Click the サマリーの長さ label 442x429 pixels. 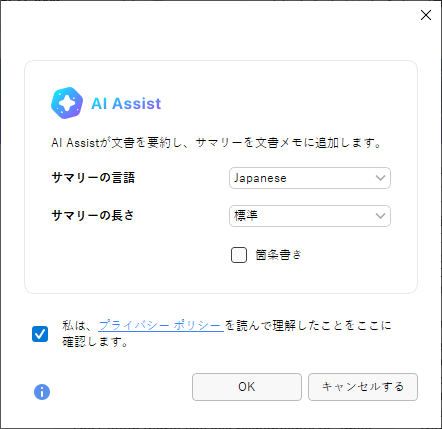pyautogui.click(x=93, y=216)
